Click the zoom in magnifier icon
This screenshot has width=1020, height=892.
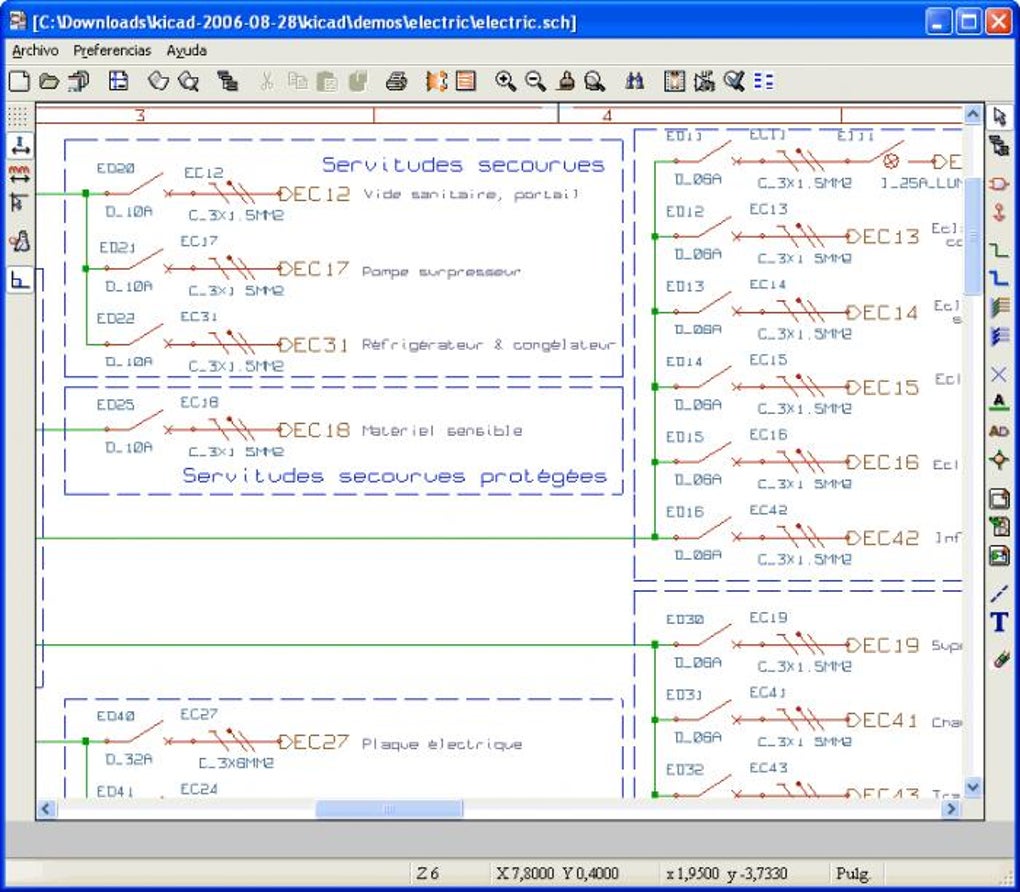click(506, 81)
